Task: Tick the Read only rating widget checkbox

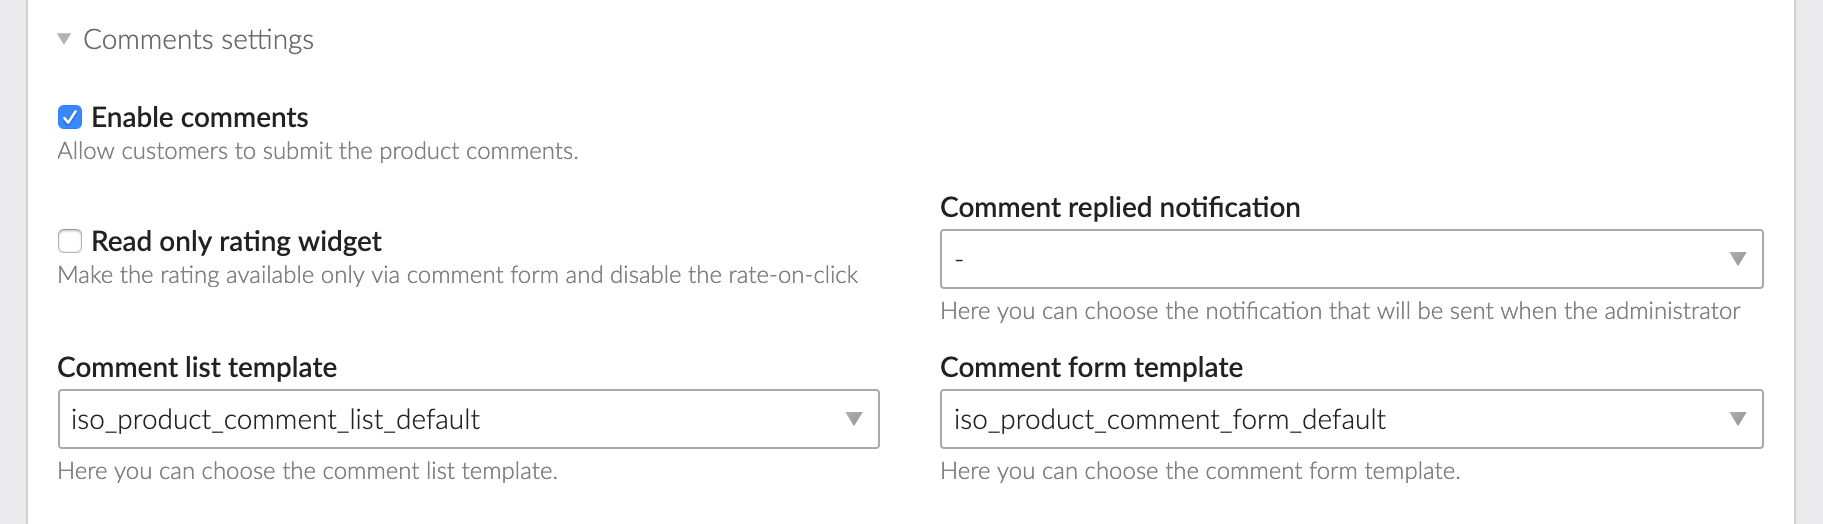Action: pos(70,241)
